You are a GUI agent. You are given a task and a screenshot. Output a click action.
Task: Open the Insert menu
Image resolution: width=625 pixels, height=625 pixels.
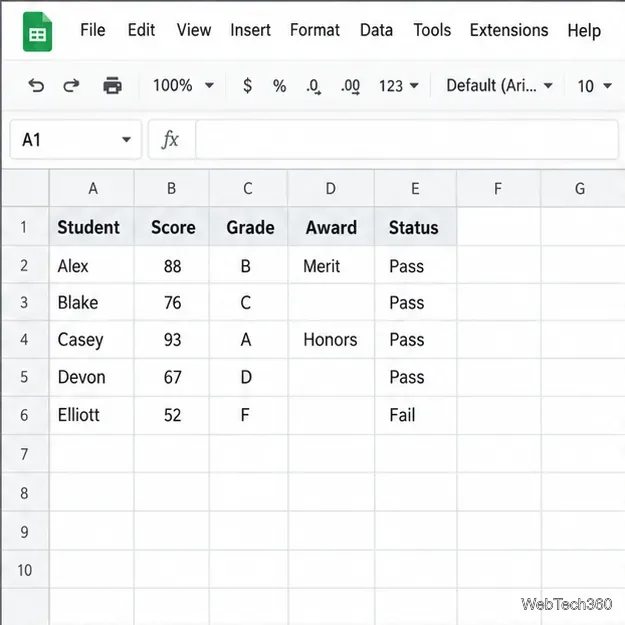click(250, 30)
